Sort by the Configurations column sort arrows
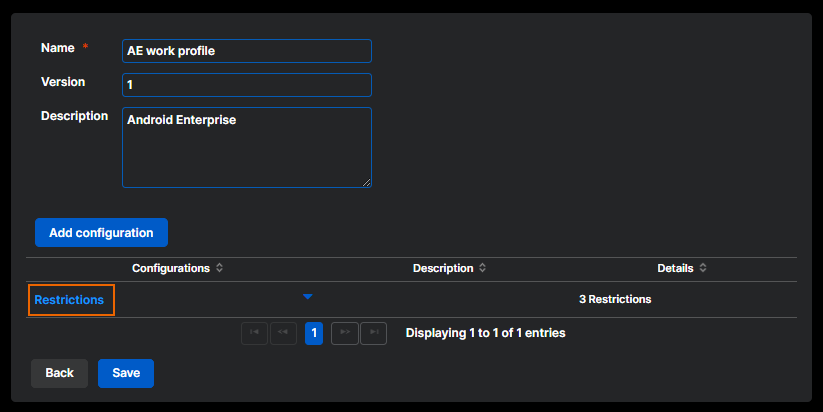The image size is (823, 412). (219, 269)
